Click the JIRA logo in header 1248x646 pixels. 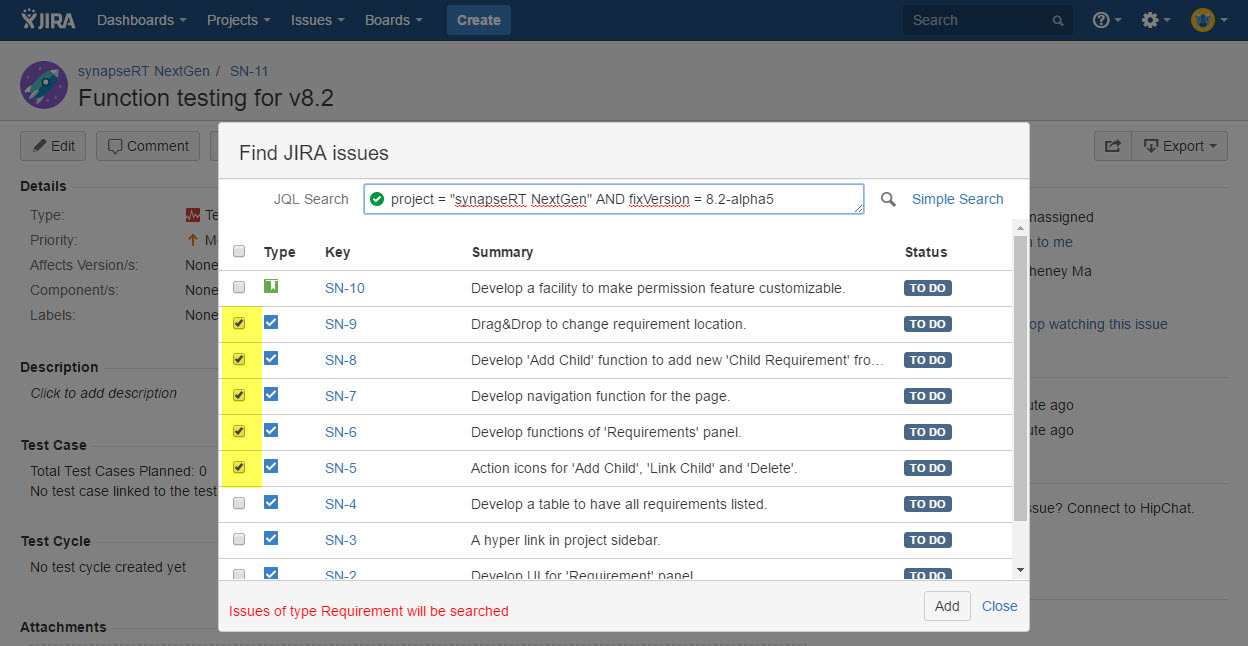(x=48, y=20)
